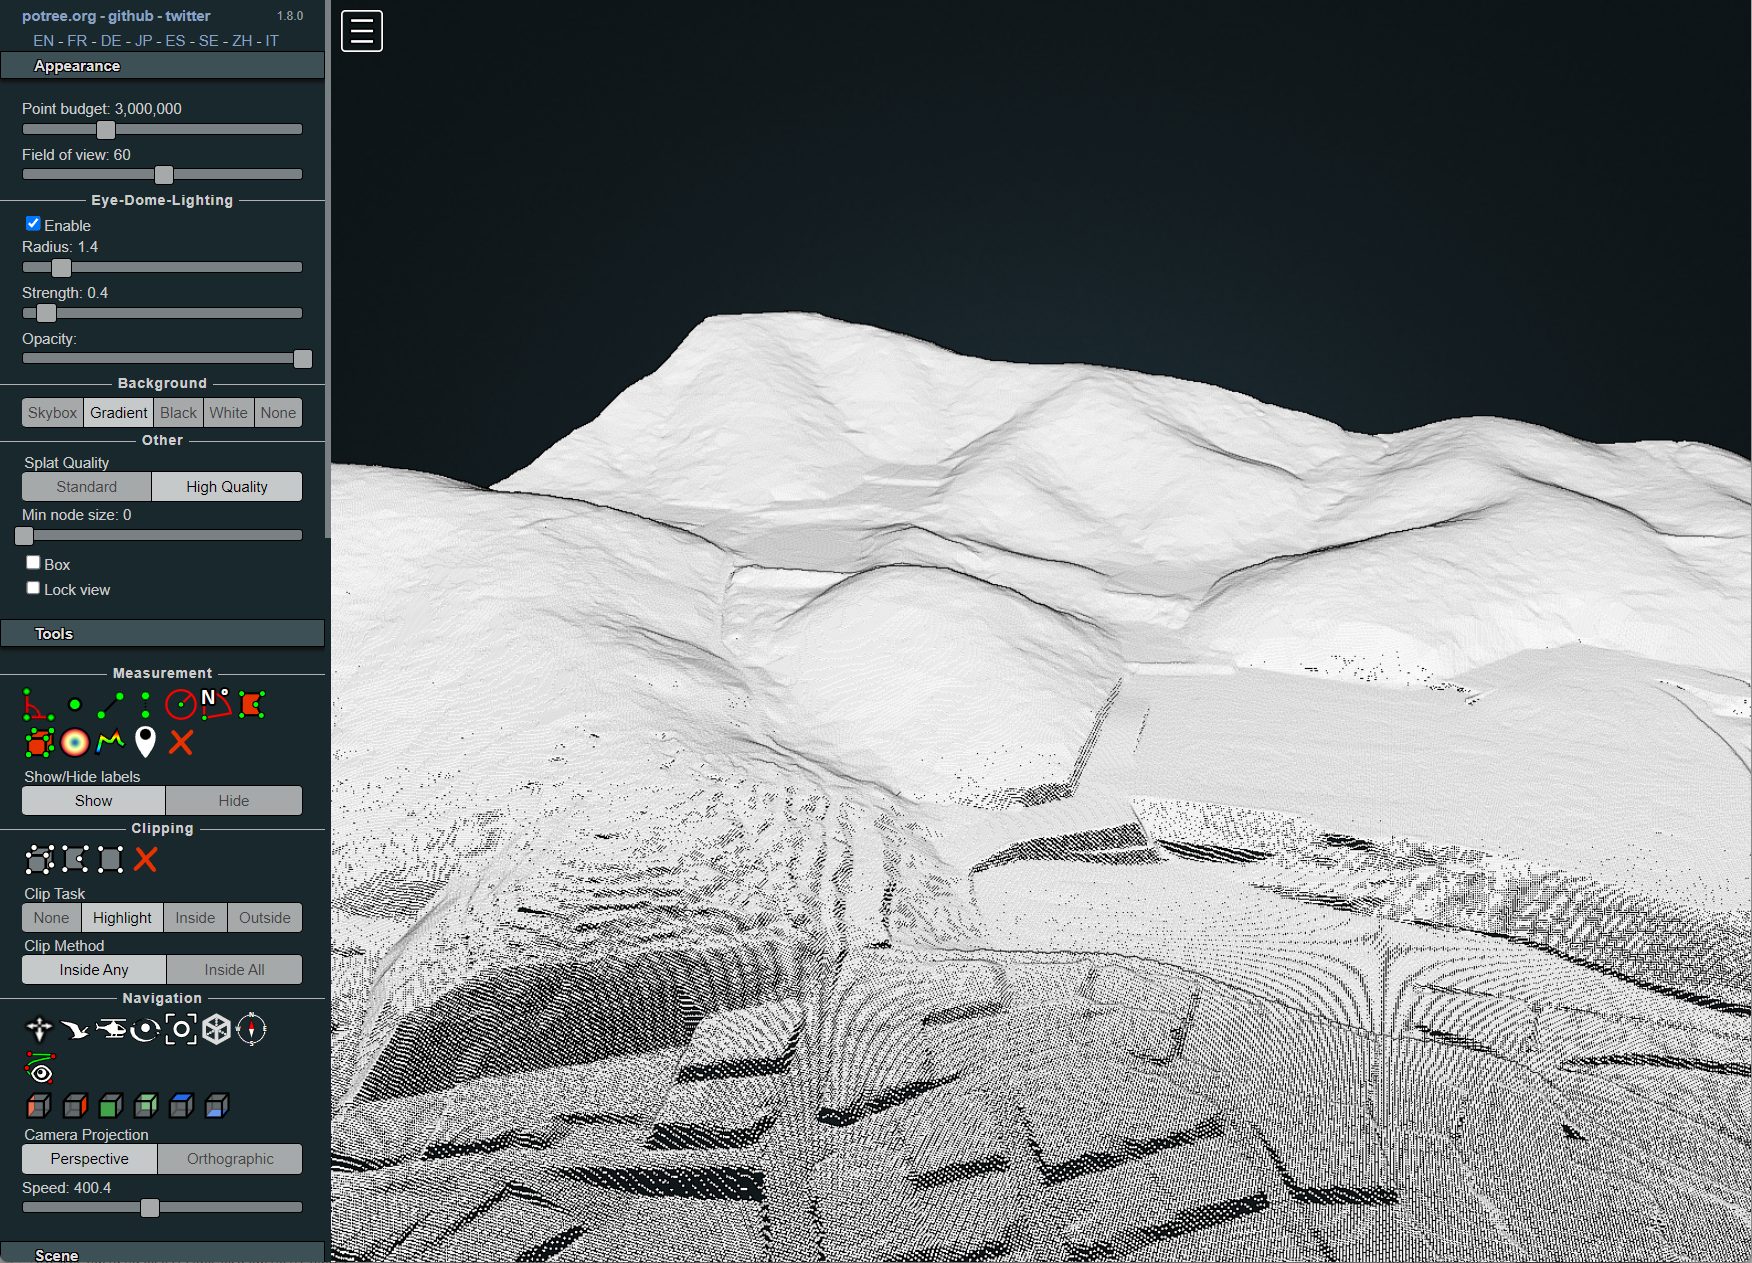Switch language to DE
Image resolution: width=1752 pixels, height=1263 pixels.
point(110,41)
